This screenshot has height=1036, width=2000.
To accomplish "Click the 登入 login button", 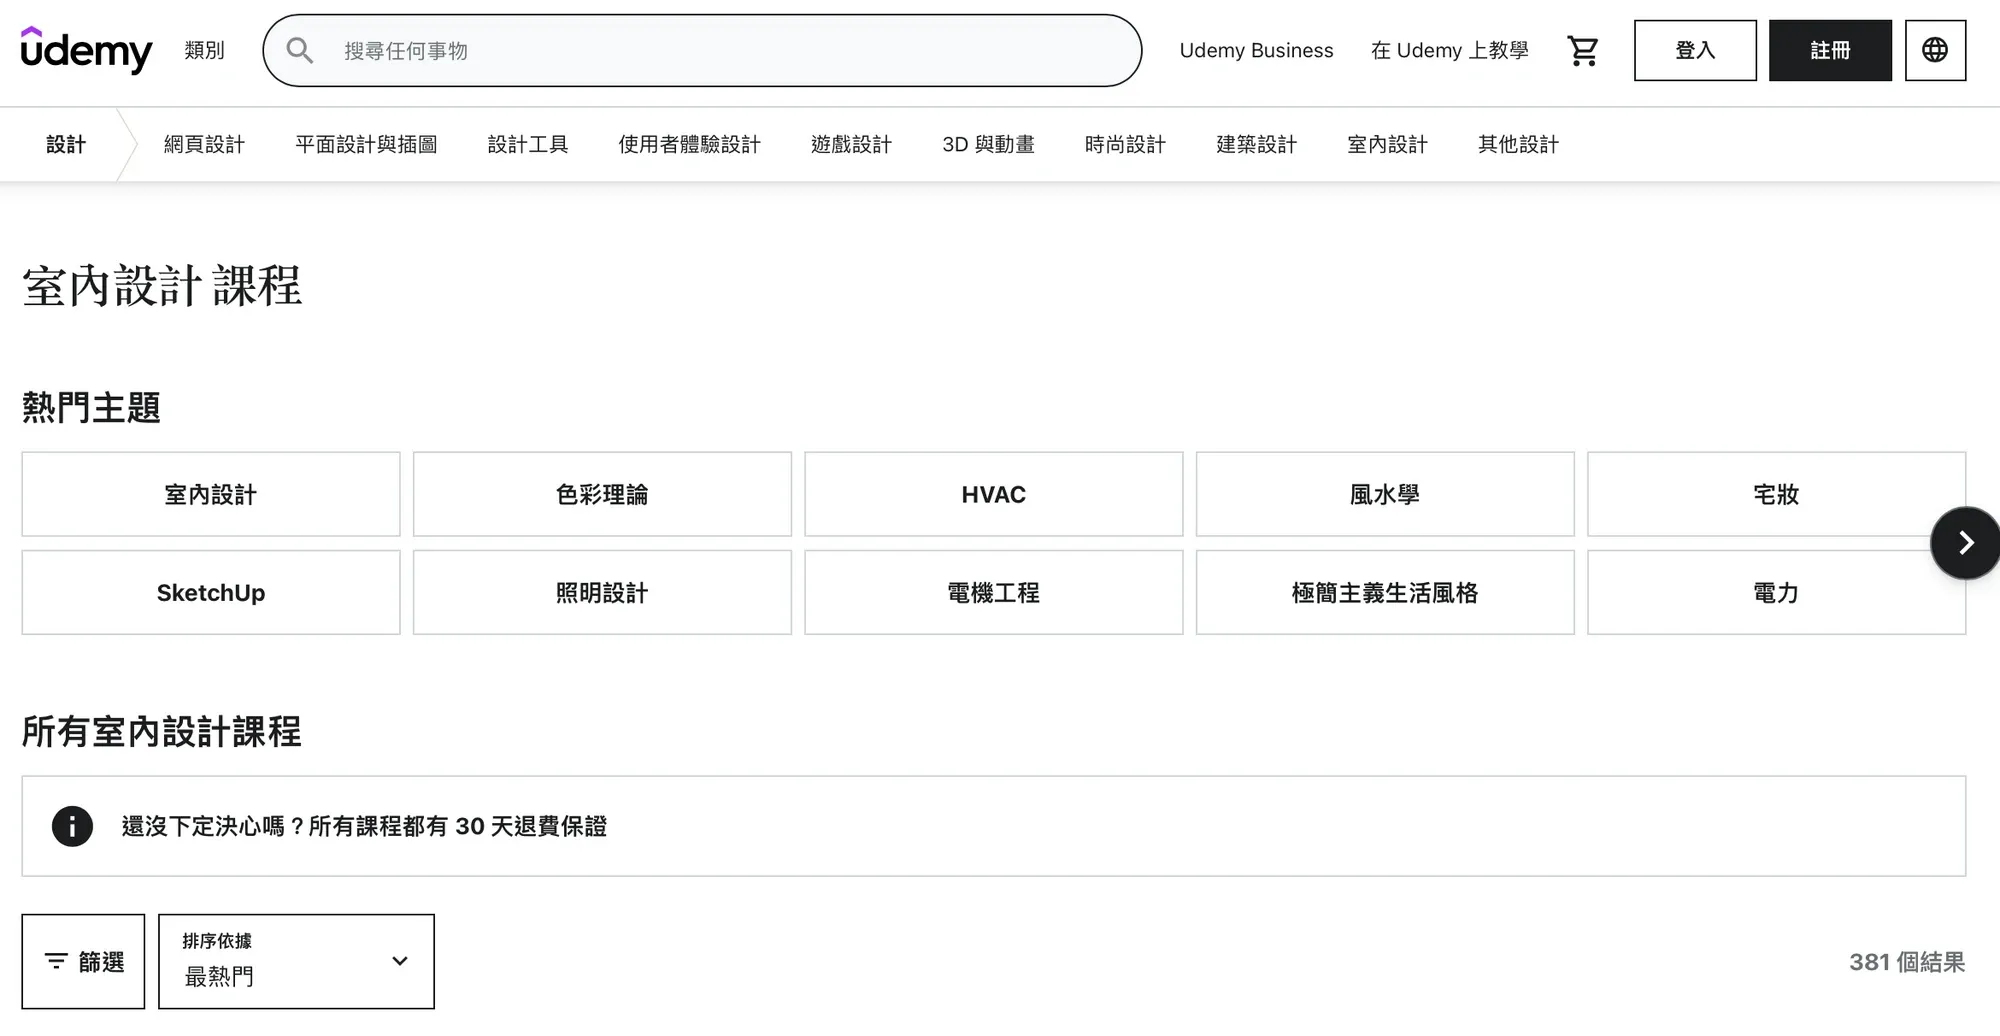I will tap(1695, 50).
